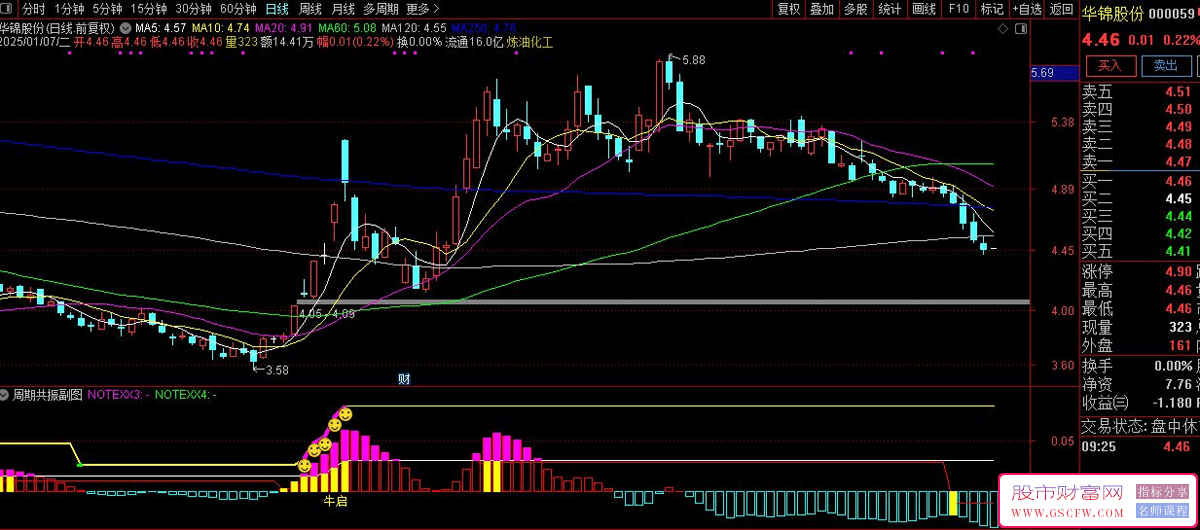Switch to the 月线 monthly chart

(x=343, y=9)
